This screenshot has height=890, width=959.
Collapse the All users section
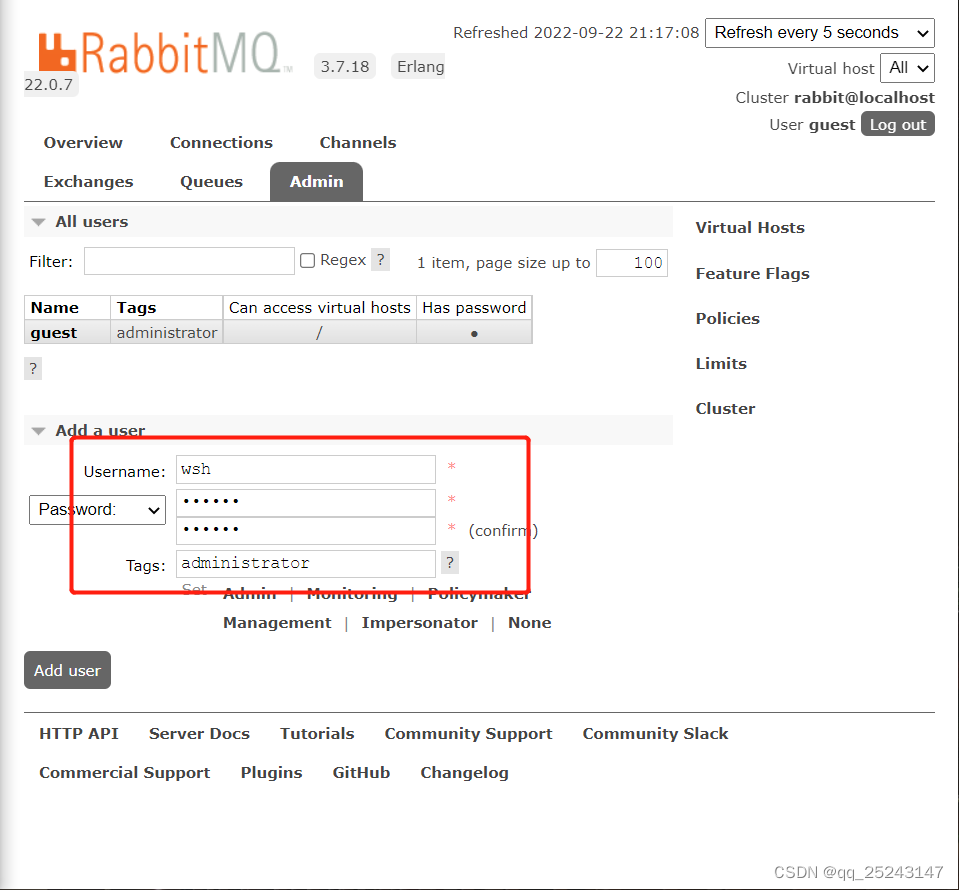tap(38, 221)
